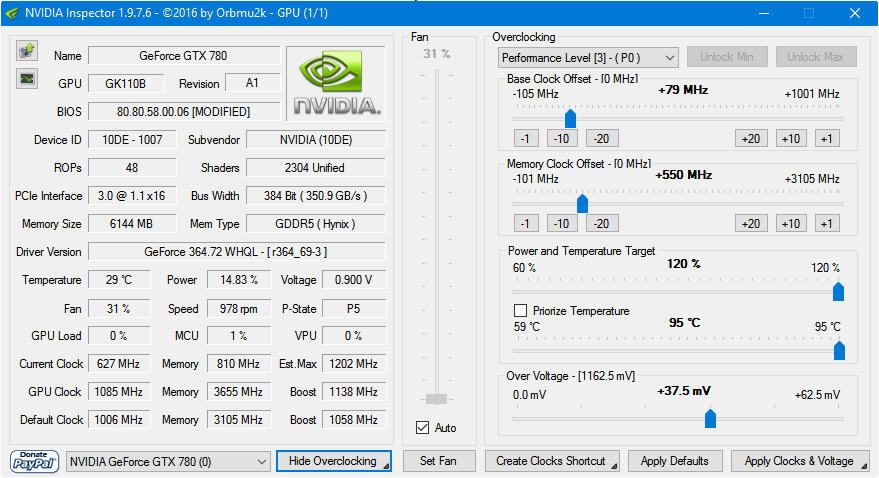Click the Mem Type value GDDR5 ( Hynix )

tap(316, 224)
